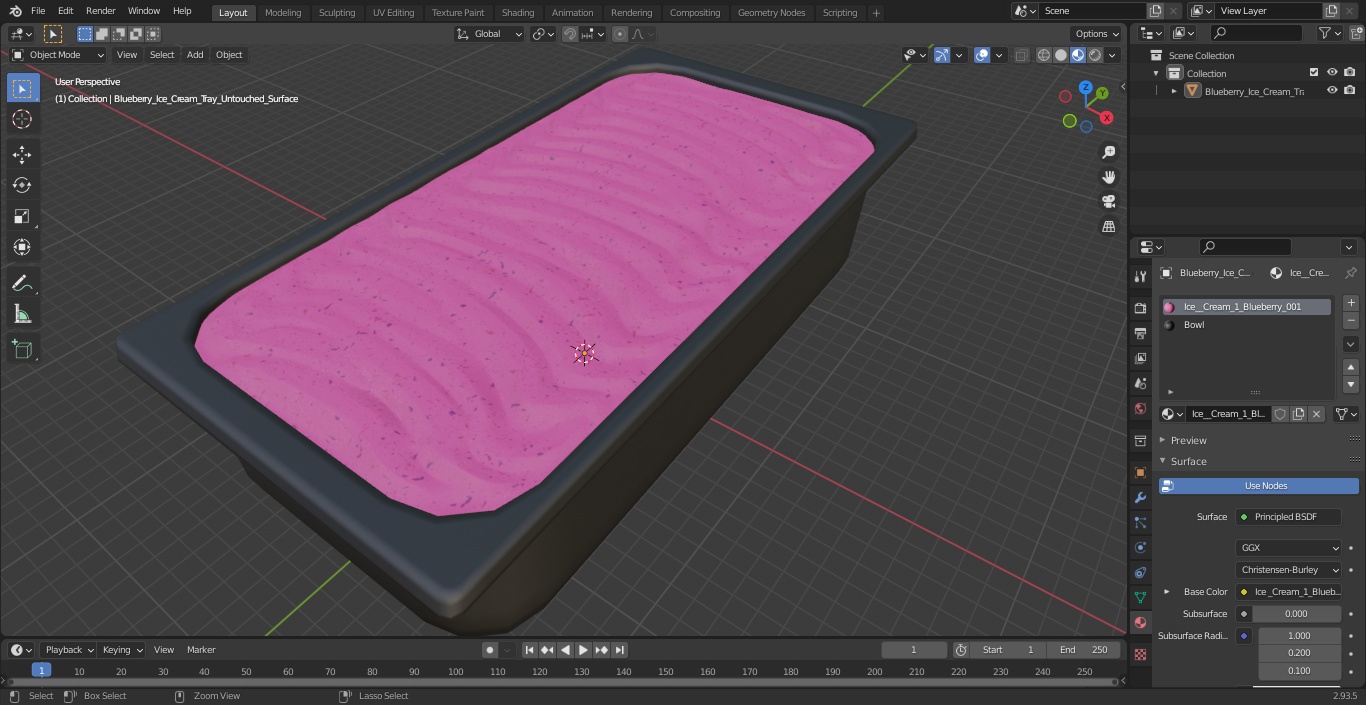This screenshot has height=705, width=1366.
Task: Click the pan view hand icon
Action: (x=1109, y=177)
